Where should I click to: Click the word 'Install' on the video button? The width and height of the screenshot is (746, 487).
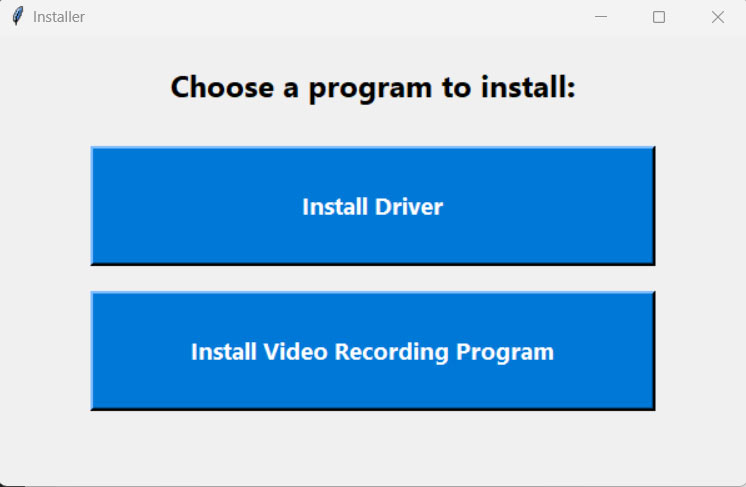coord(224,352)
